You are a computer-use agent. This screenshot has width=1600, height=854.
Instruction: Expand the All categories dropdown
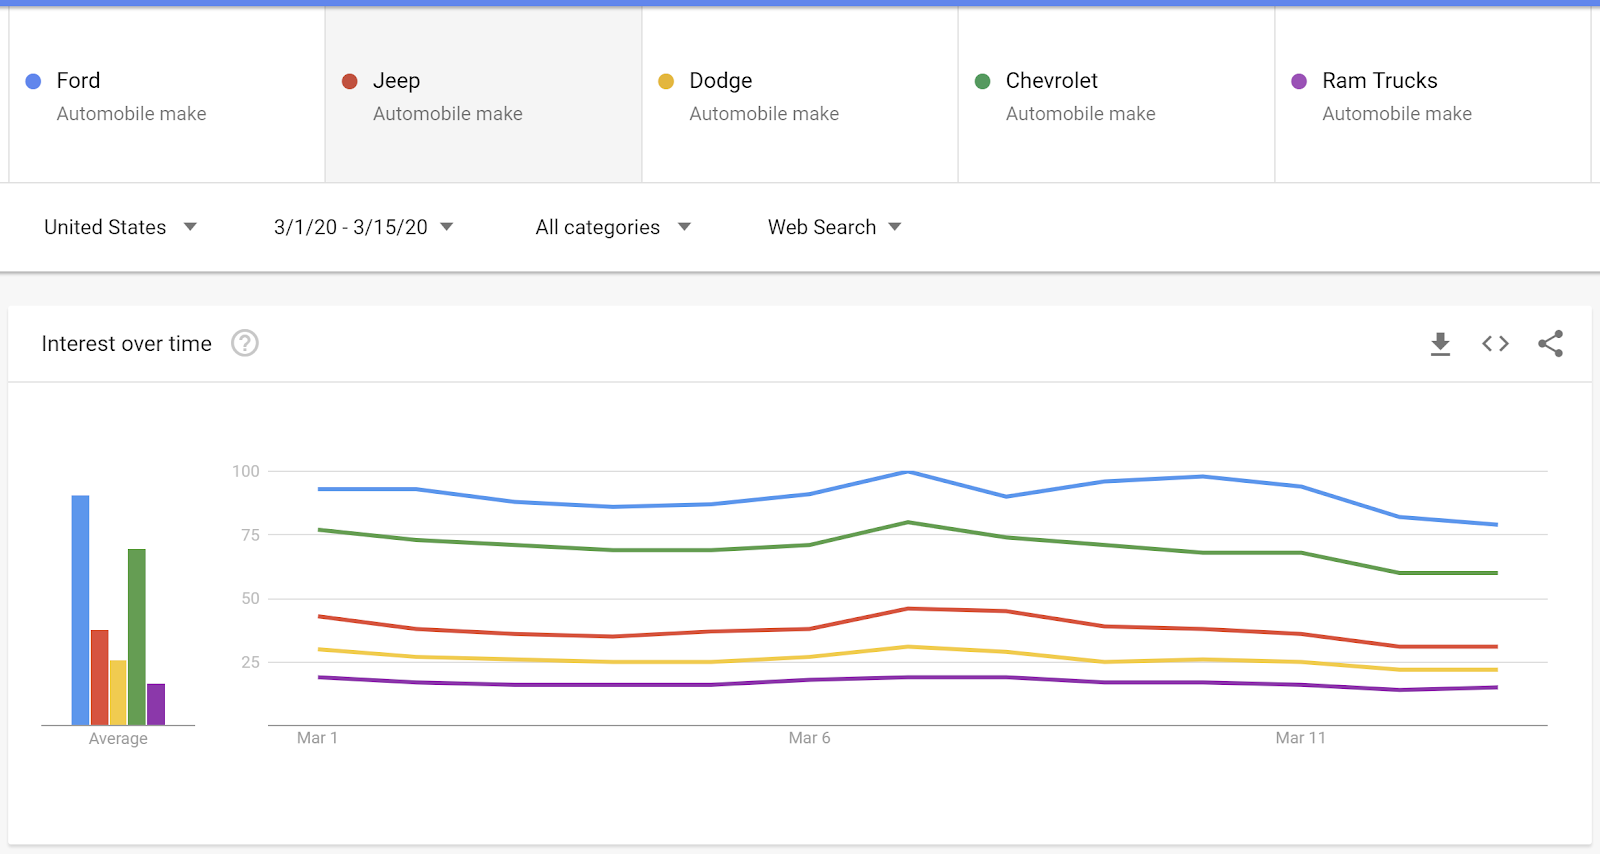click(613, 227)
